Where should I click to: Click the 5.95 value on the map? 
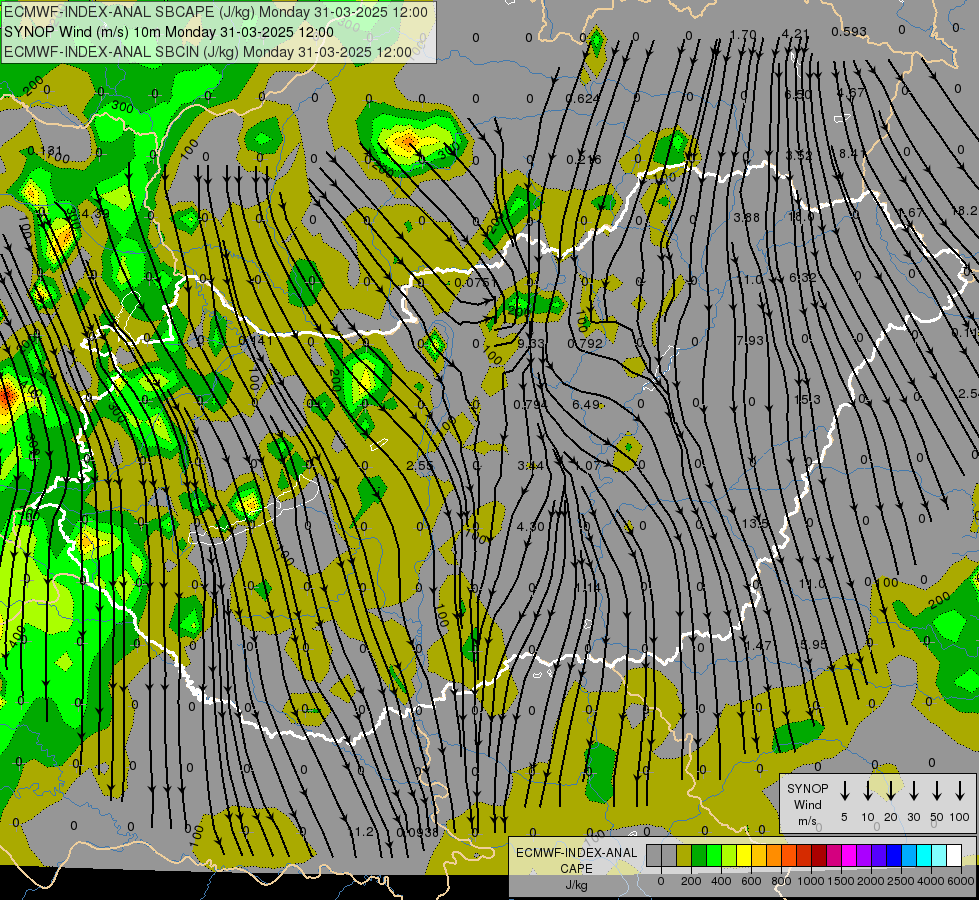[814, 644]
